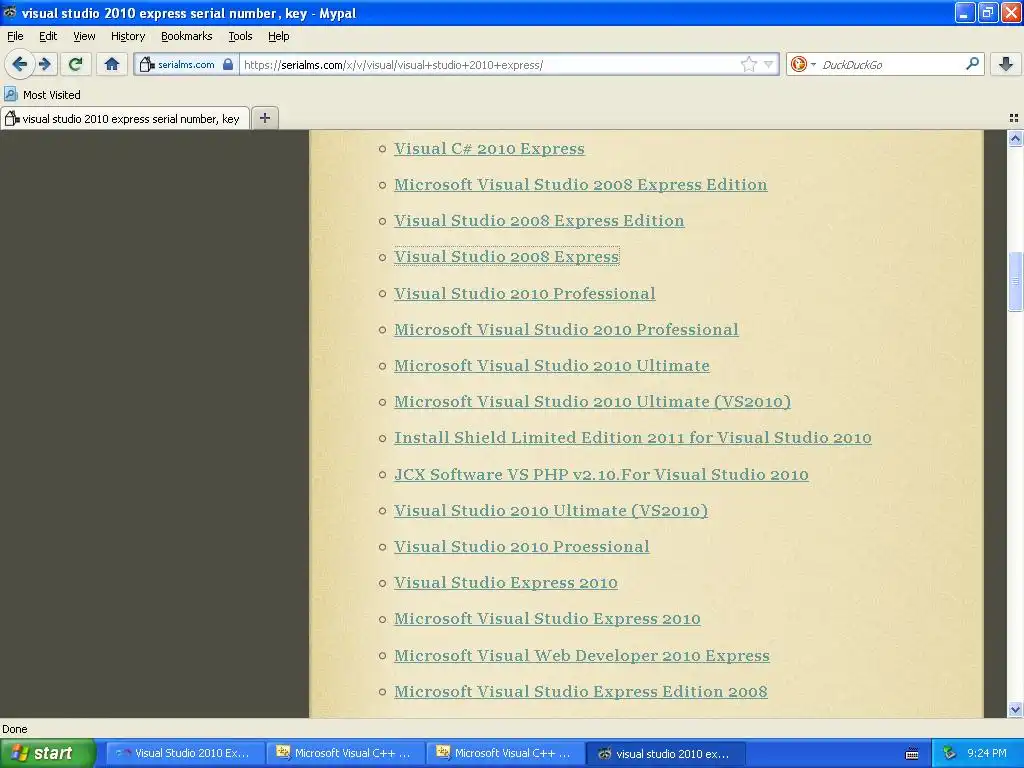
Task: Open Visual Studio 2010 Proessional link
Action: 522,547
